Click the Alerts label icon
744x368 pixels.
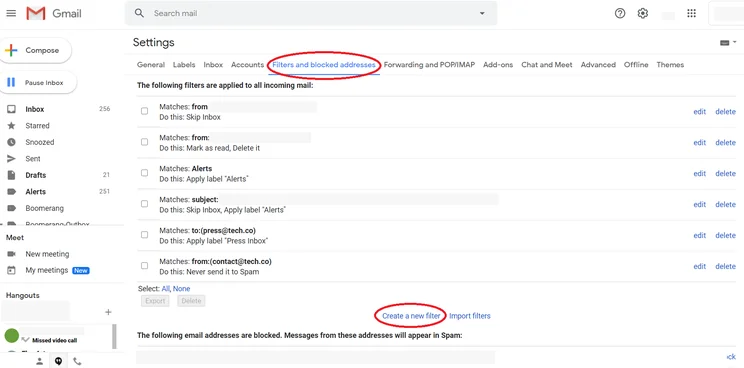tap(11, 192)
